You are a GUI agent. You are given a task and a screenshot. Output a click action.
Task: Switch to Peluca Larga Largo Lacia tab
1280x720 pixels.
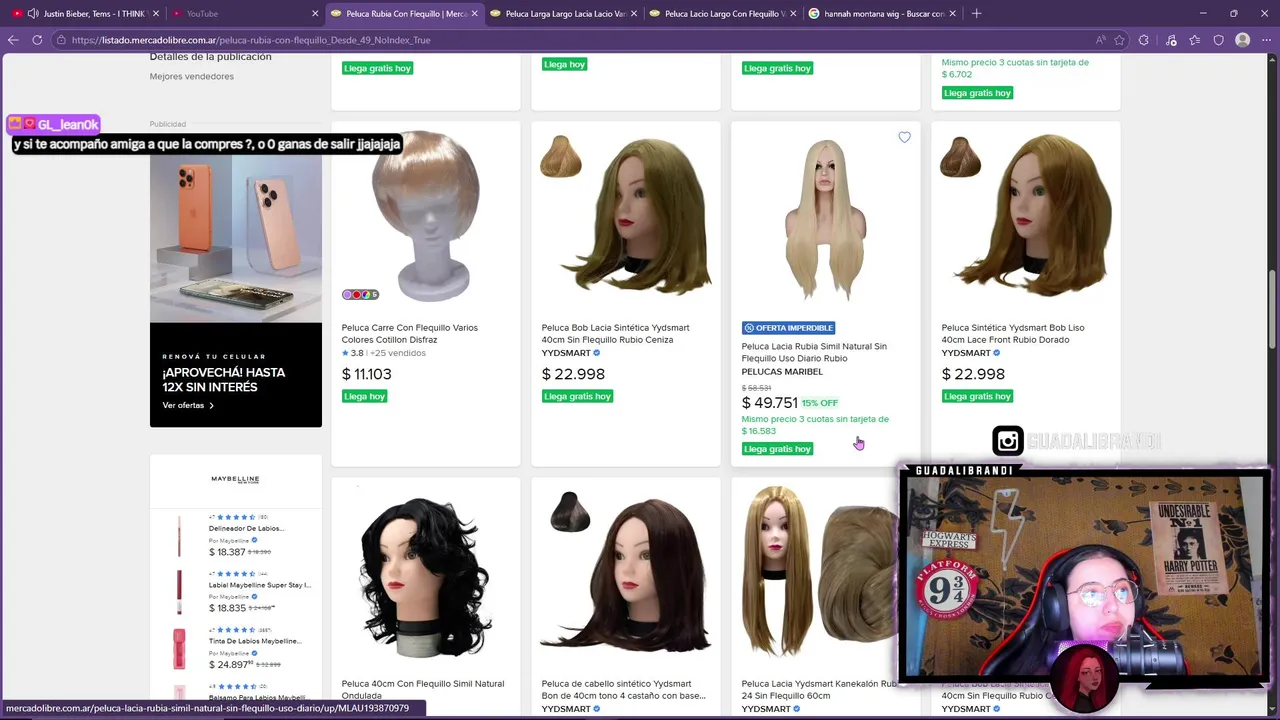point(563,13)
